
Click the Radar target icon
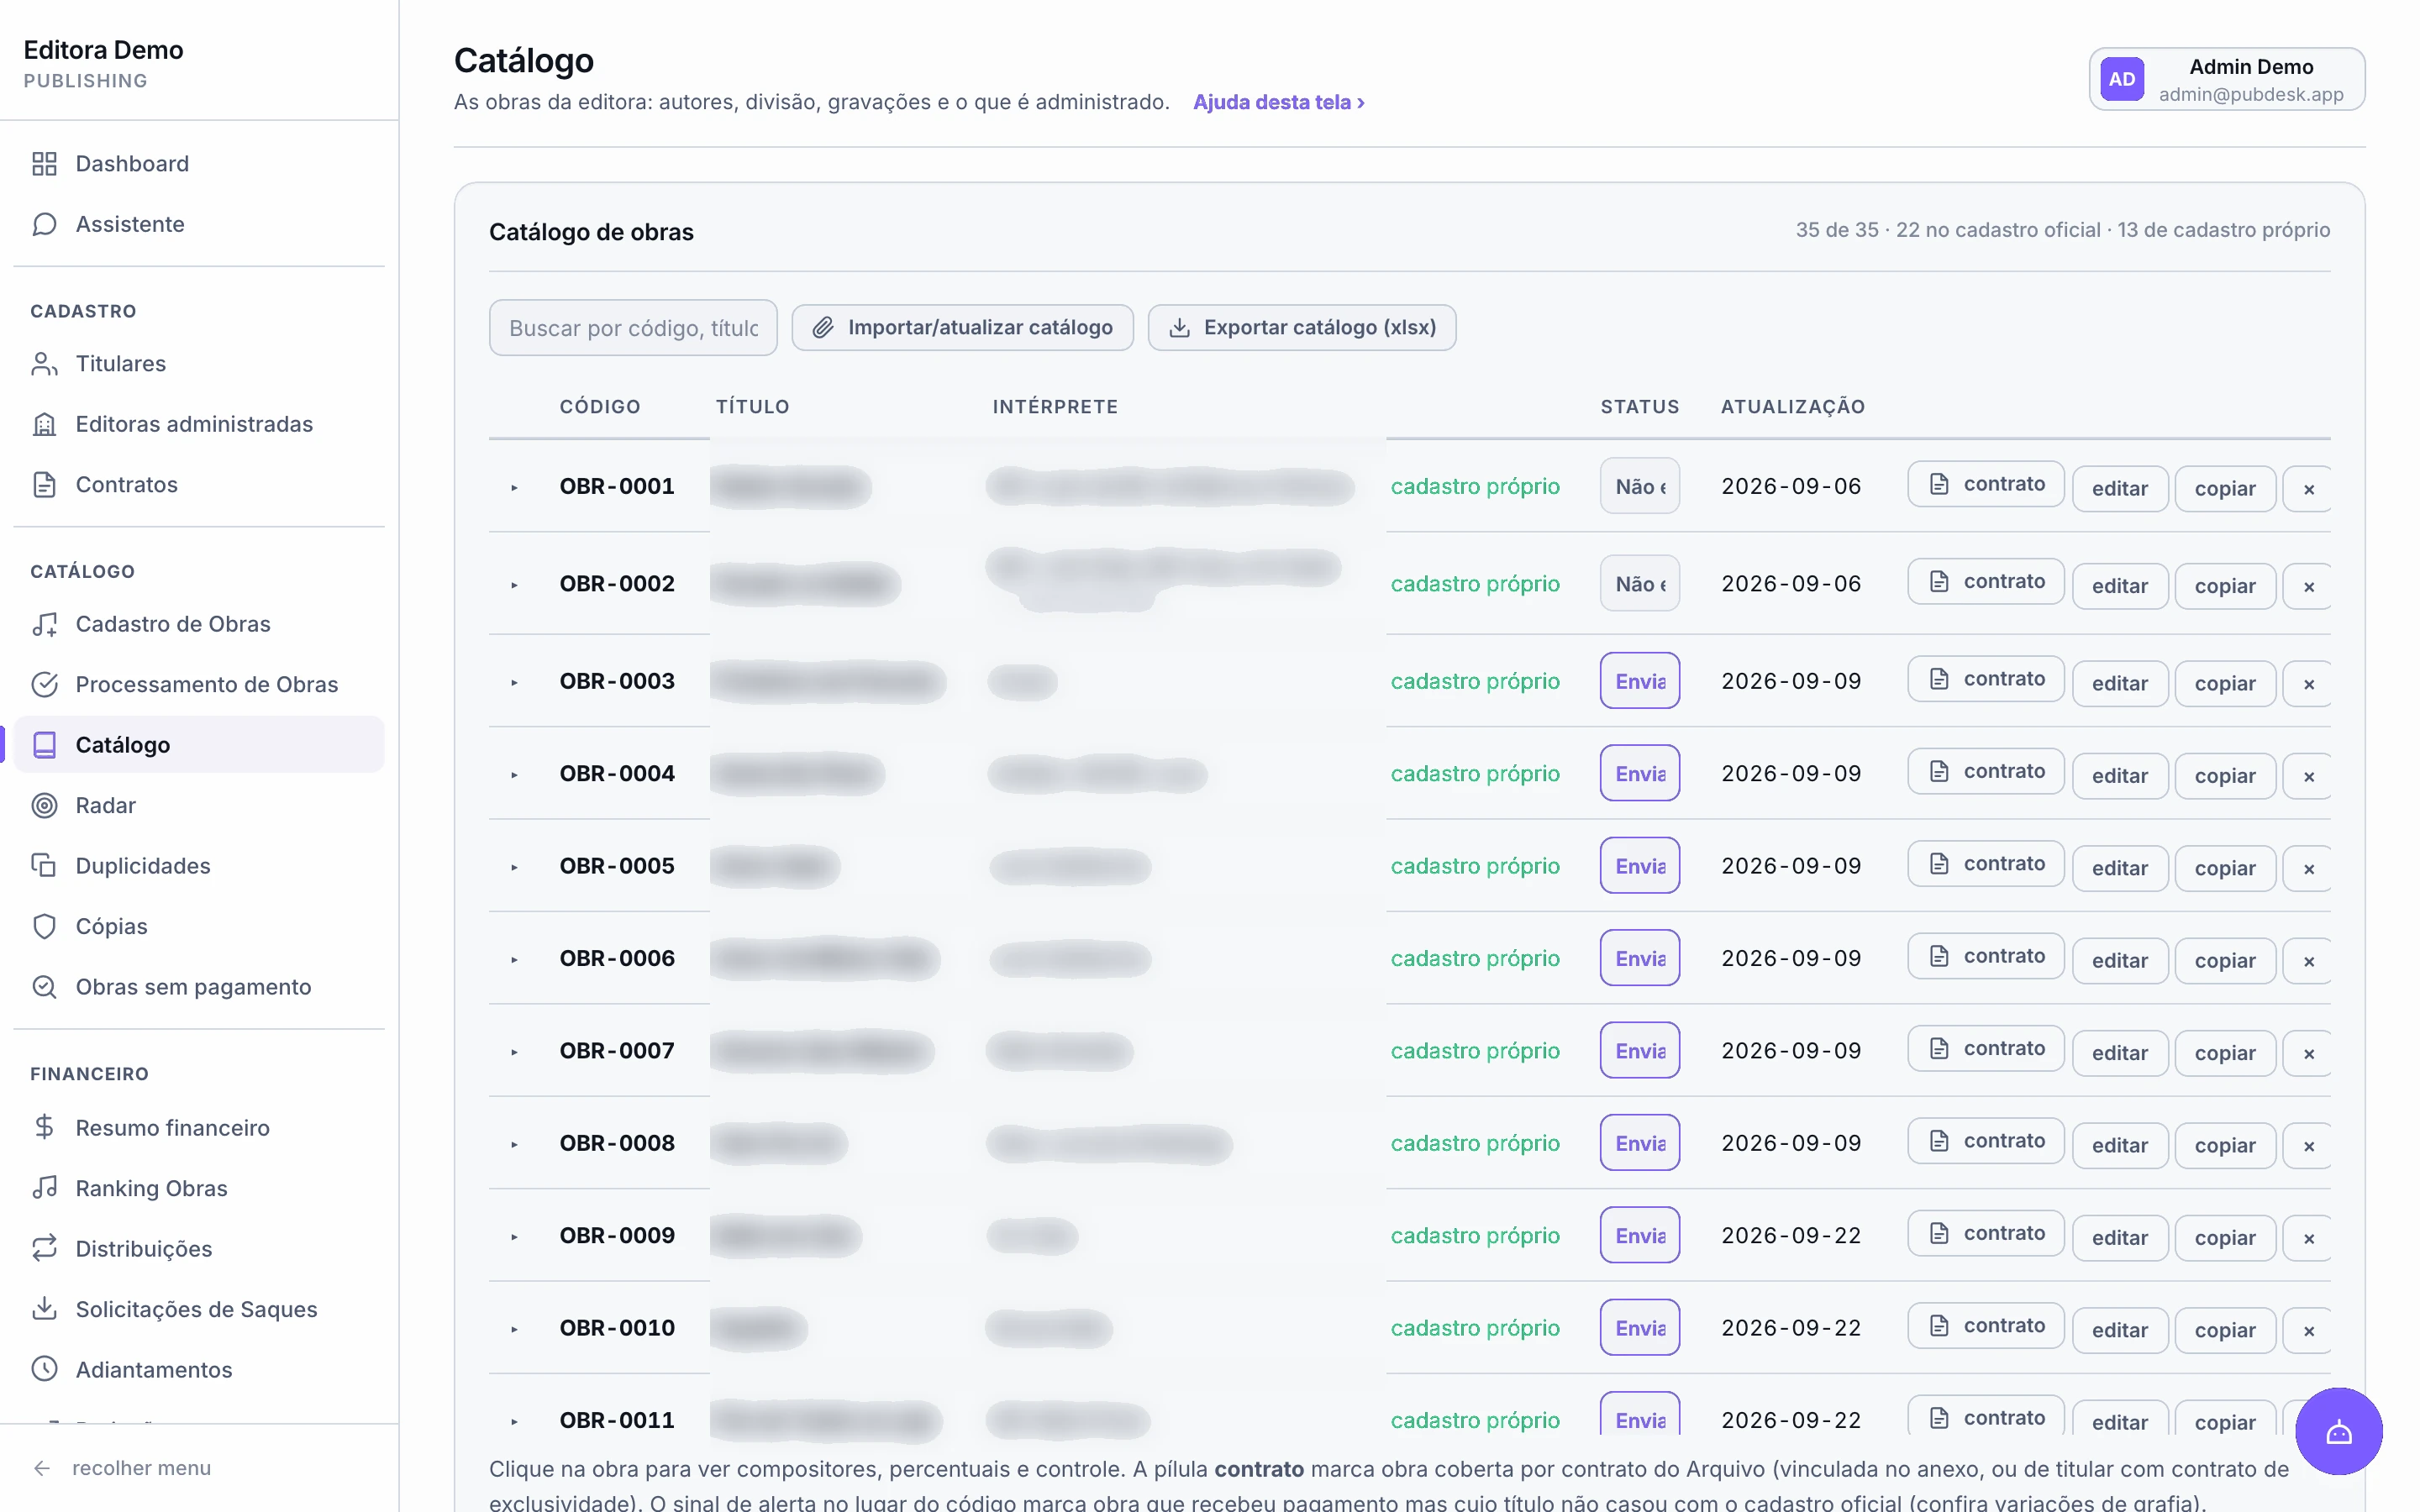[44, 805]
